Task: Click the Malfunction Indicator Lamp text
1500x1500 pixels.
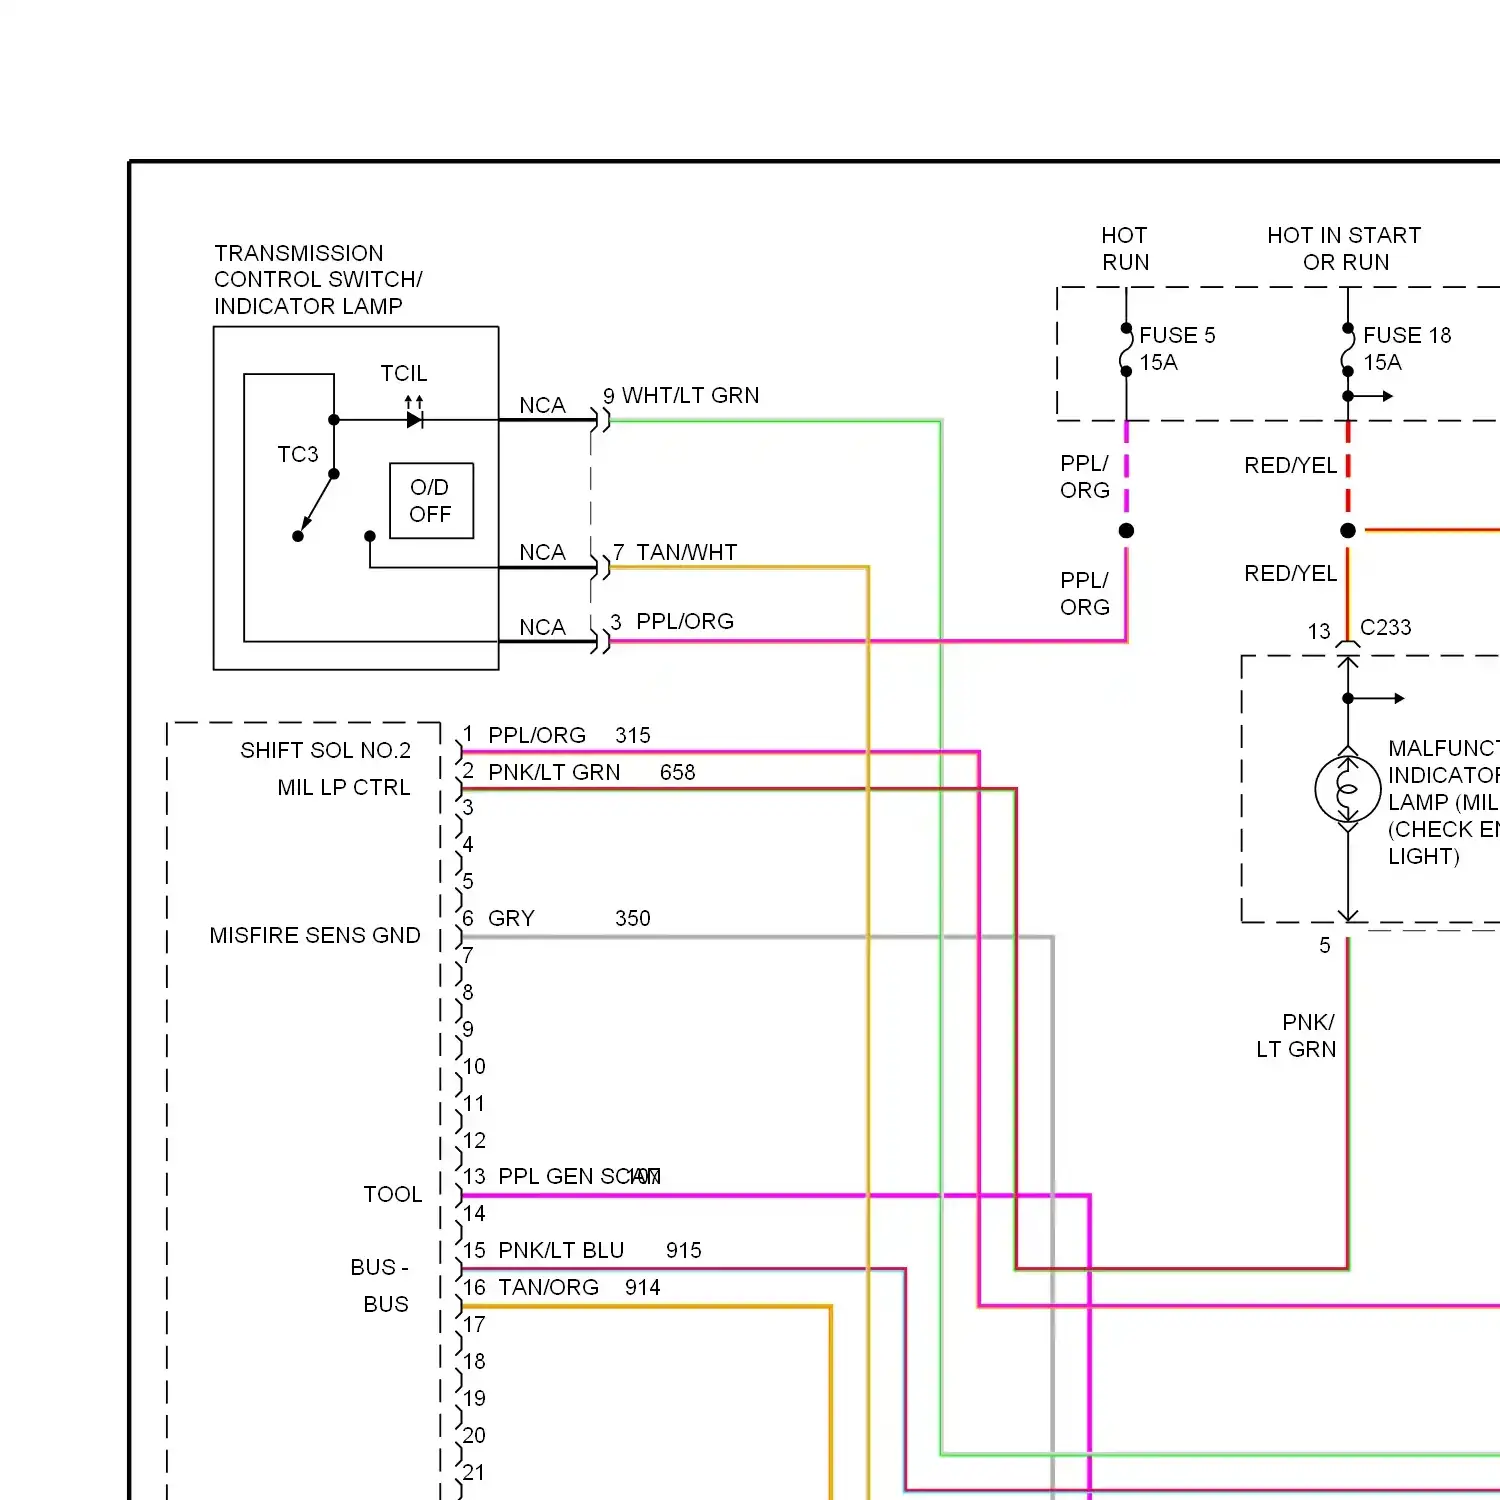Action: 1443,802
